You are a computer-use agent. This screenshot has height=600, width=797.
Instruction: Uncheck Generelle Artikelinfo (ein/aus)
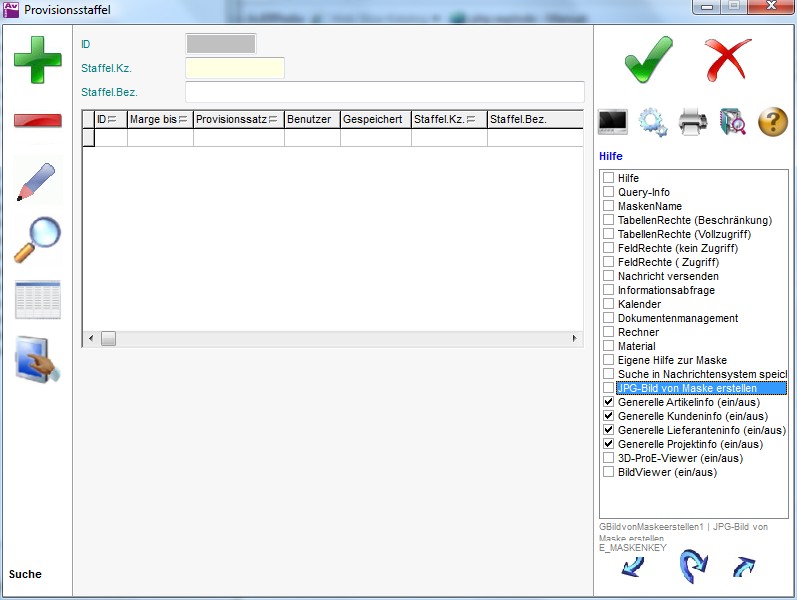tap(608, 402)
